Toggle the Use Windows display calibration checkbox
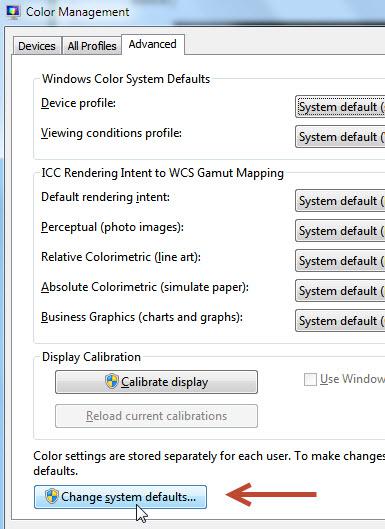This screenshot has height=529, width=385. click(x=310, y=379)
